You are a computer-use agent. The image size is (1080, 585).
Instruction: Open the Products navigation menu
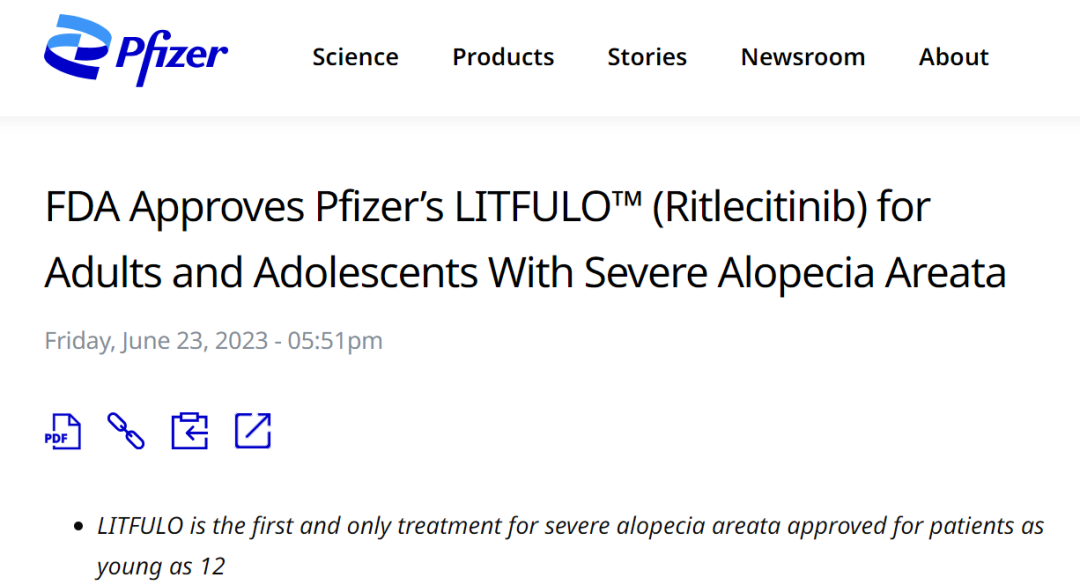pyautogui.click(x=503, y=57)
